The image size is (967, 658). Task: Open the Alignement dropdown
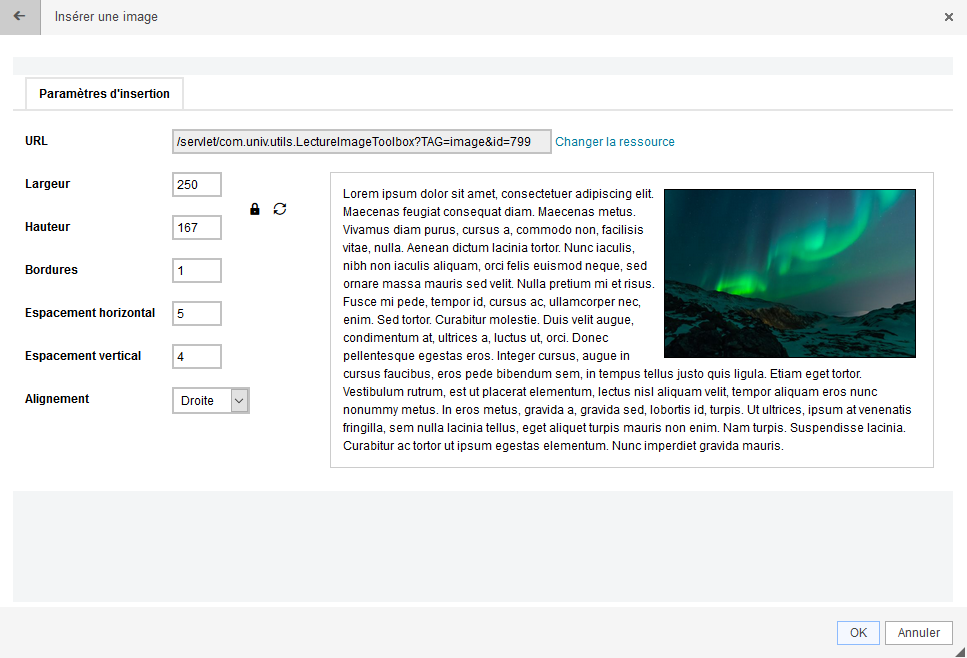211,401
